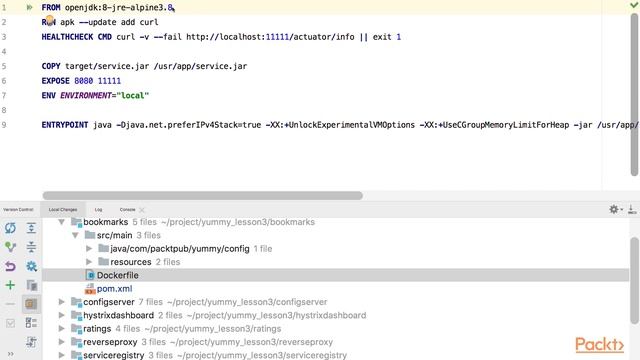
Task: Click the EXPOSE 8080 11111 line
Action: point(81,81)
